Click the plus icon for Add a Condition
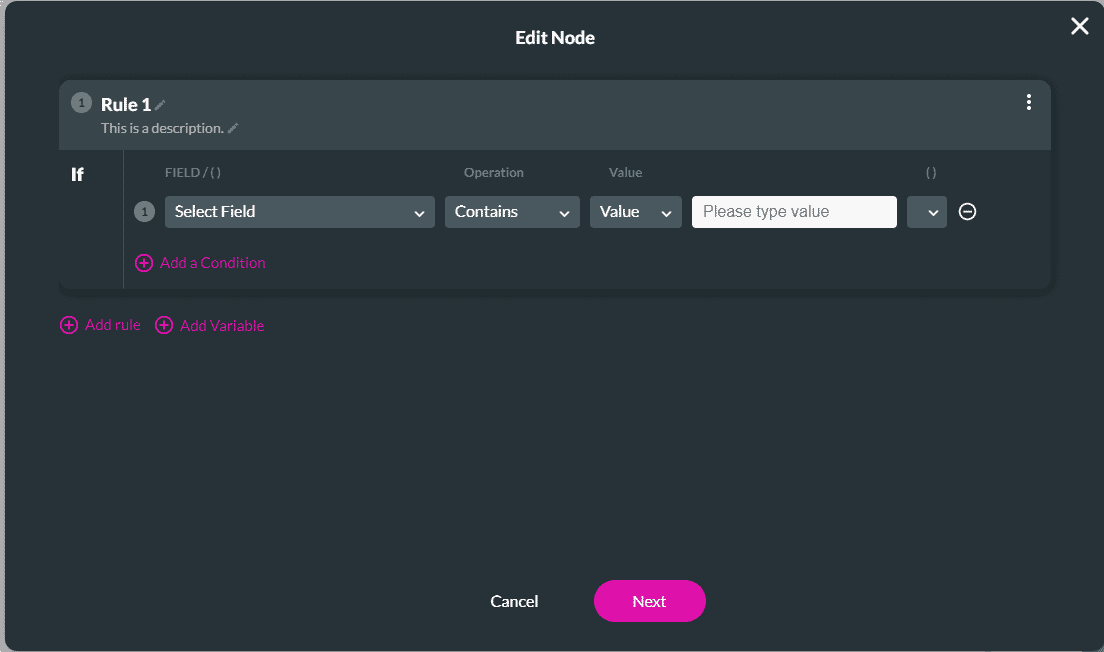 (144, 263)
